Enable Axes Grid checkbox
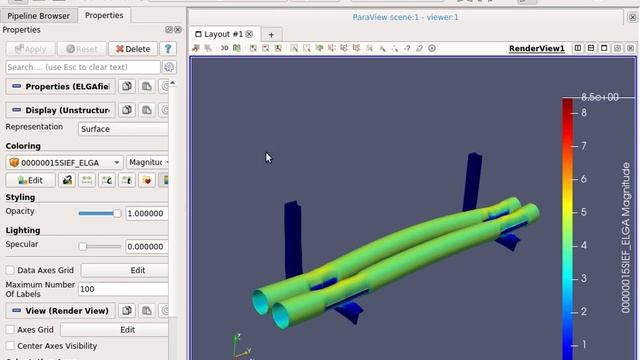Image resolution: width=640 pixels, height=360 pixels. (x=10, y=329)
